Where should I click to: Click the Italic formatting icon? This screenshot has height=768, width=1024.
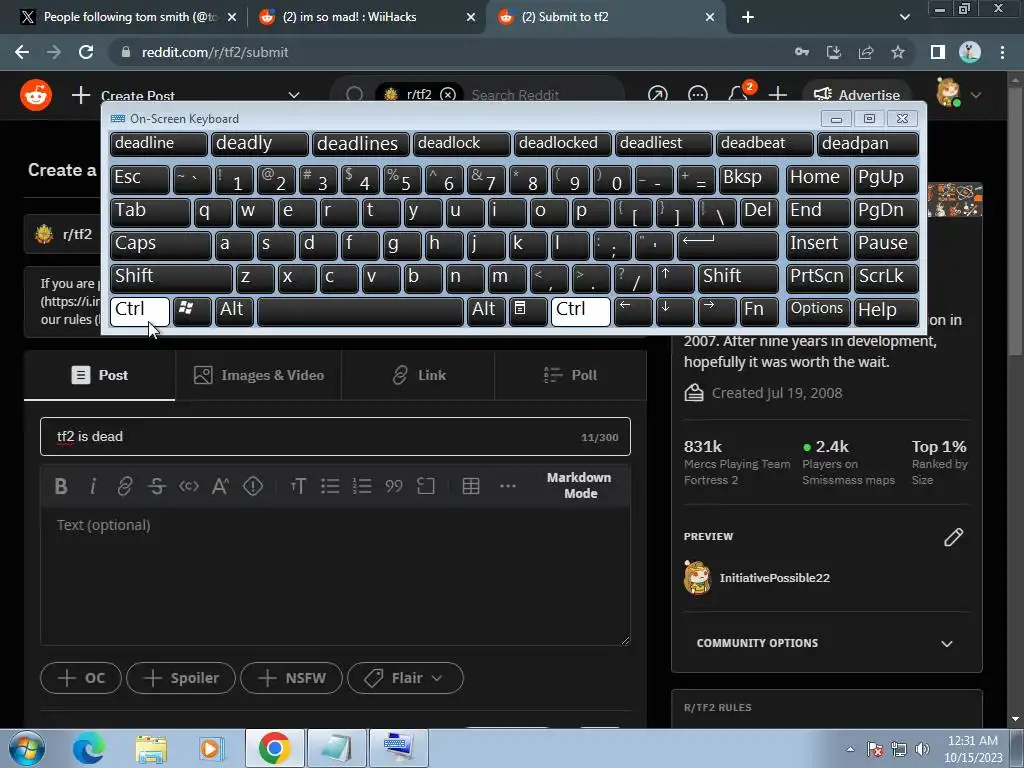pos(93,486)
